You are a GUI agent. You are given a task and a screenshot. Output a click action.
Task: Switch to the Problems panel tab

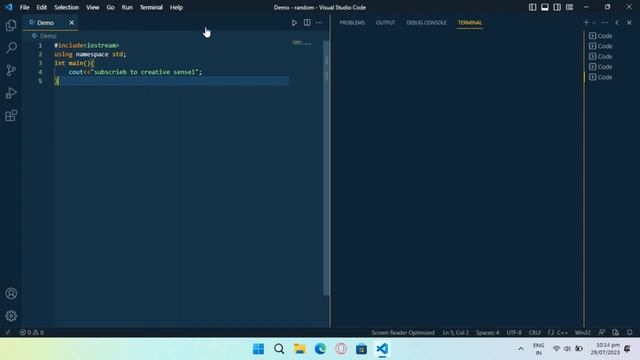pyautogui.click(x=352, y=22)
